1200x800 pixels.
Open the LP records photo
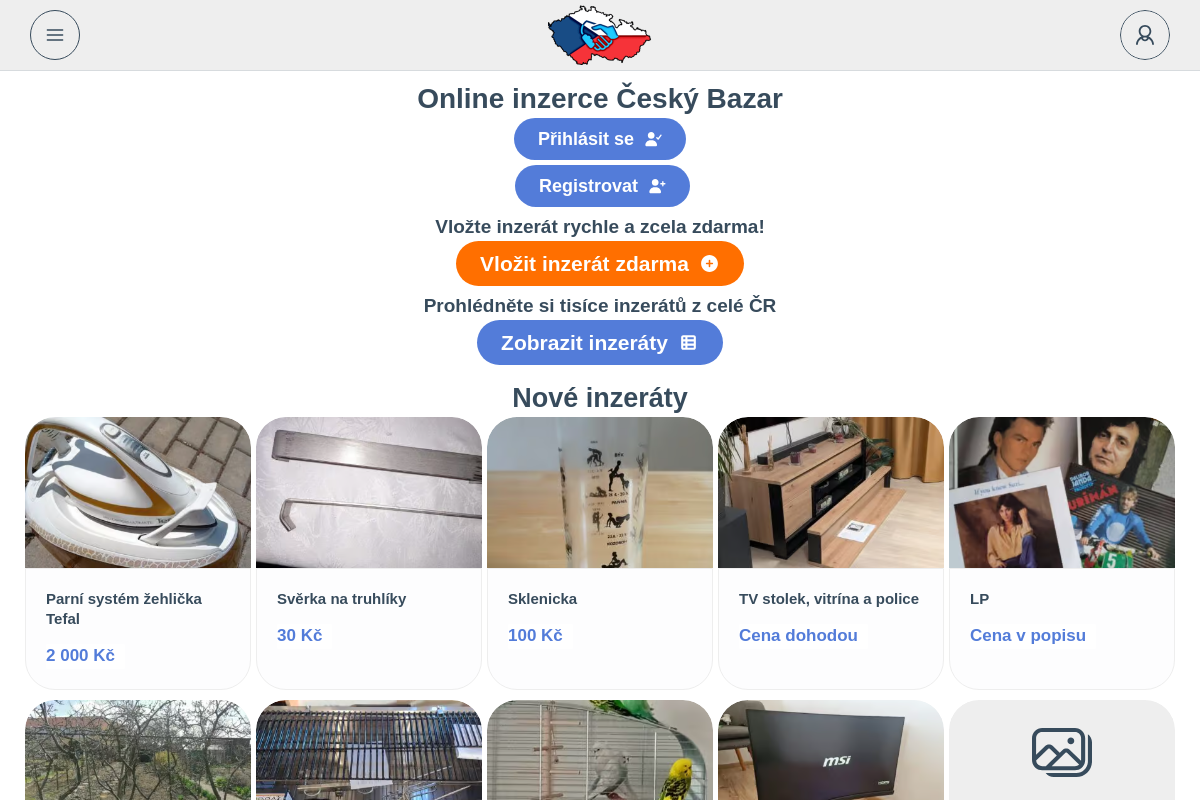tap(1062, 493)
